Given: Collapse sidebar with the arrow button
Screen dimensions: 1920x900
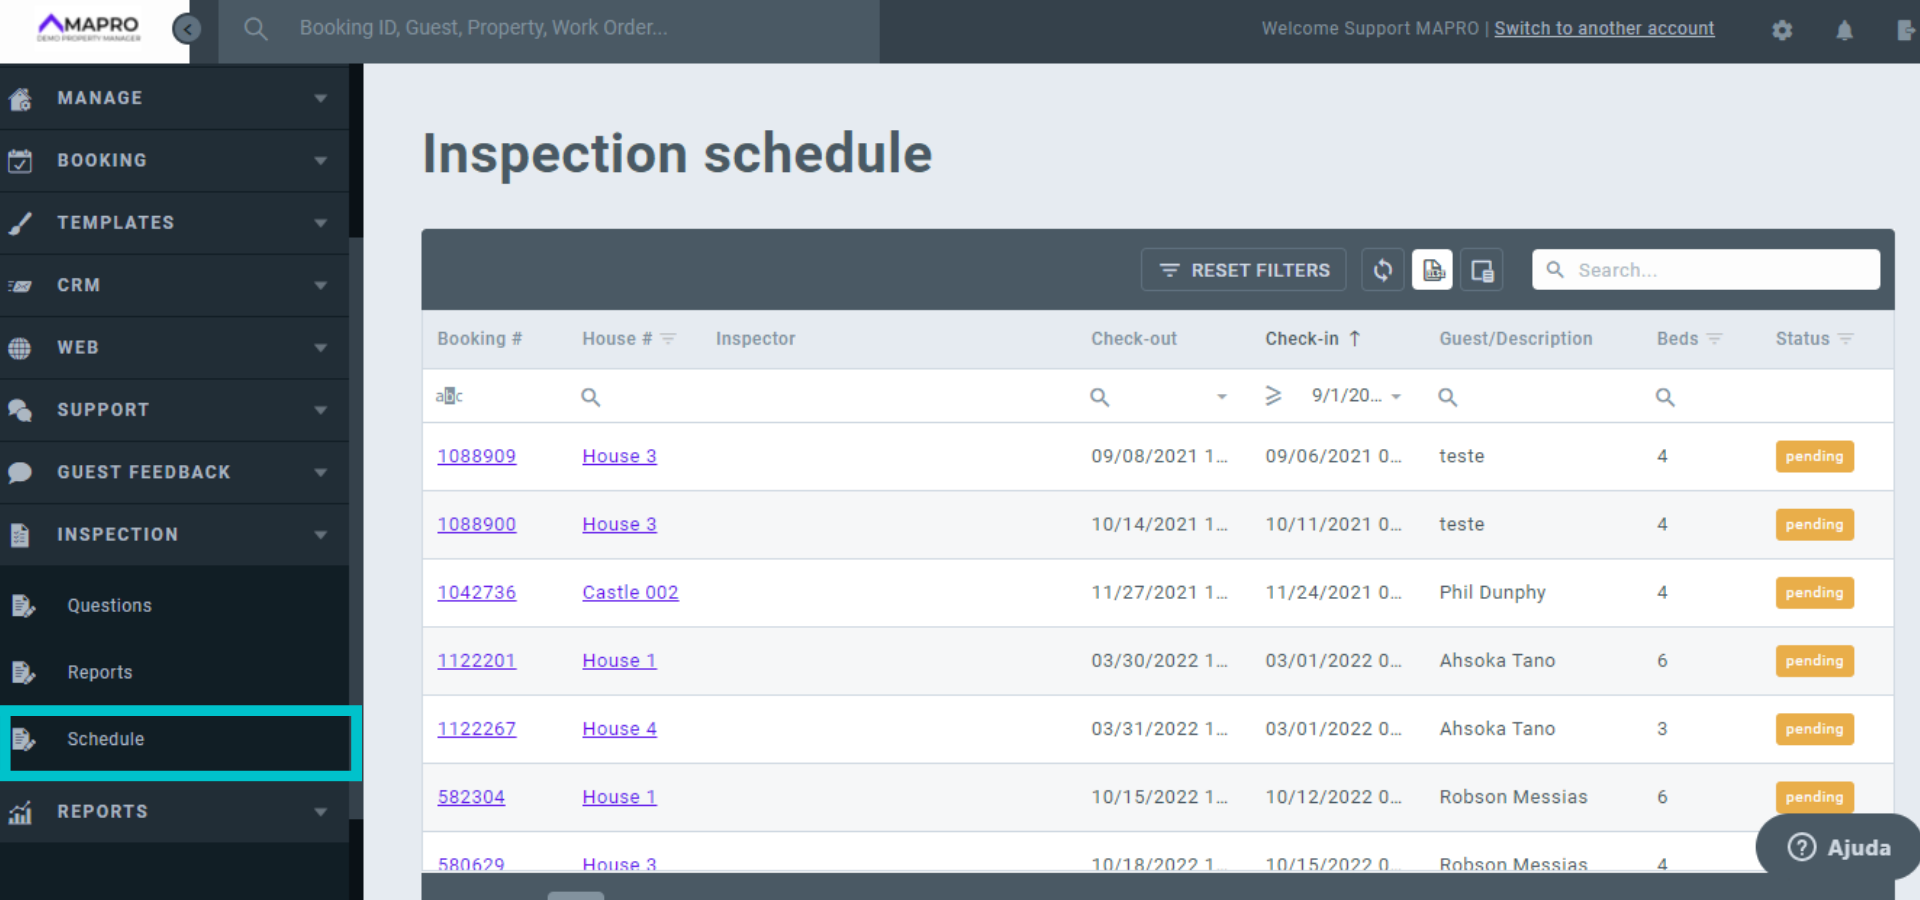Looking at the screenshot, I should tap(187, 29).
